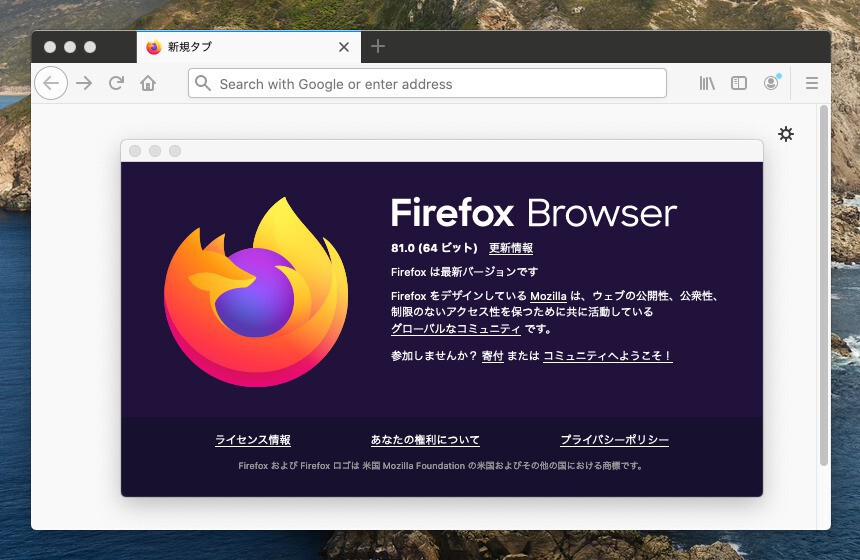Image resolution: width=860 pixels, height=560 pixels.
Task: Click the 寄付 donate link
Action: coord(493,355)
